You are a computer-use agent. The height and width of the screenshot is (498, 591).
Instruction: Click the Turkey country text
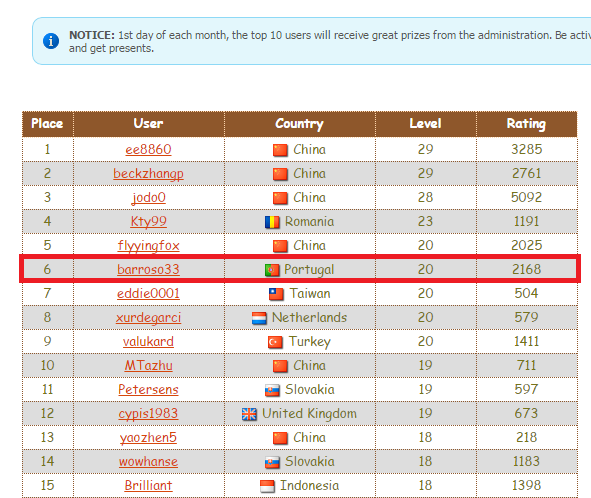[x=310, y=342]
